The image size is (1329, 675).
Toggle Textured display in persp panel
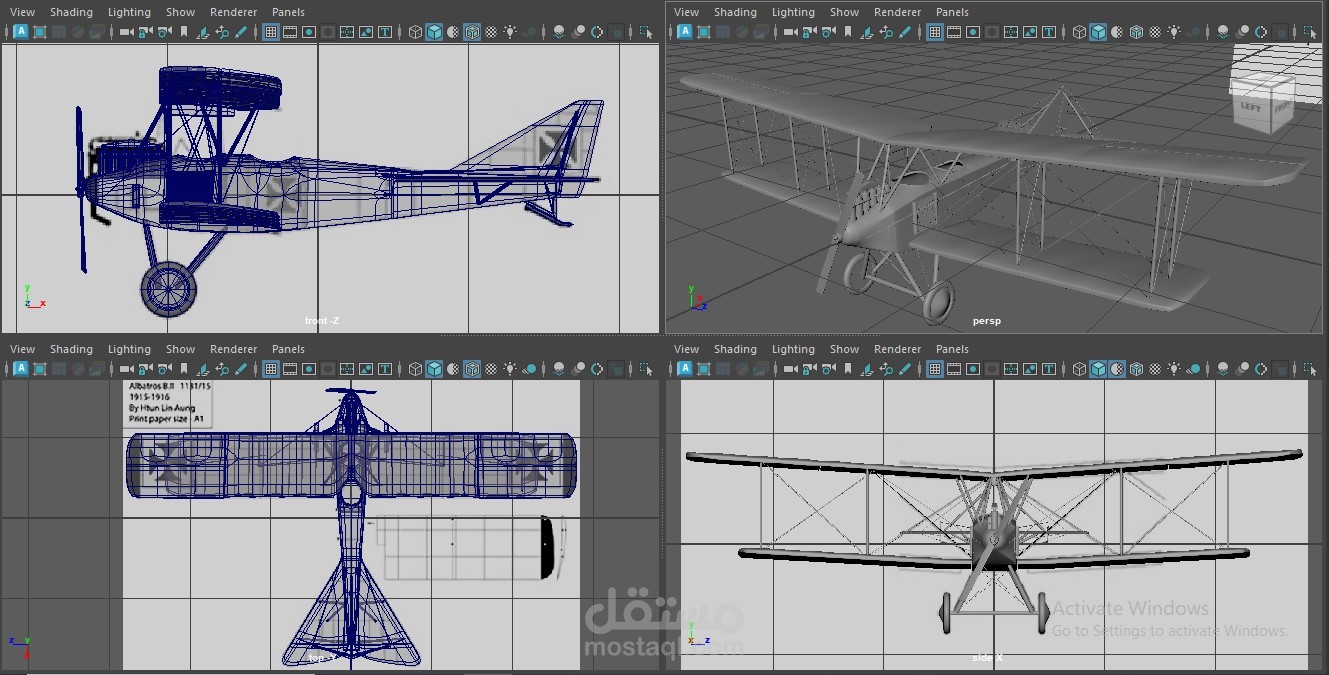tap(1155, 32)
